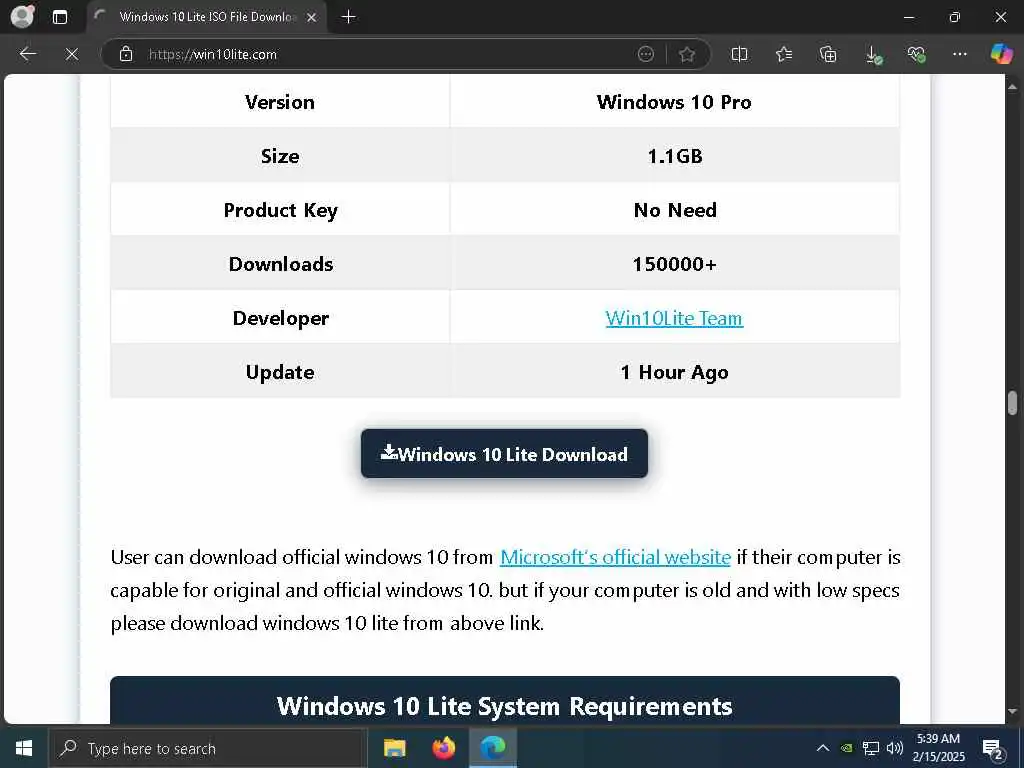Open the volume speaker tray icon
Image resolution: width=1024 pixels, height=768 pixels.
pyautogui.click(x=895, y=748)
